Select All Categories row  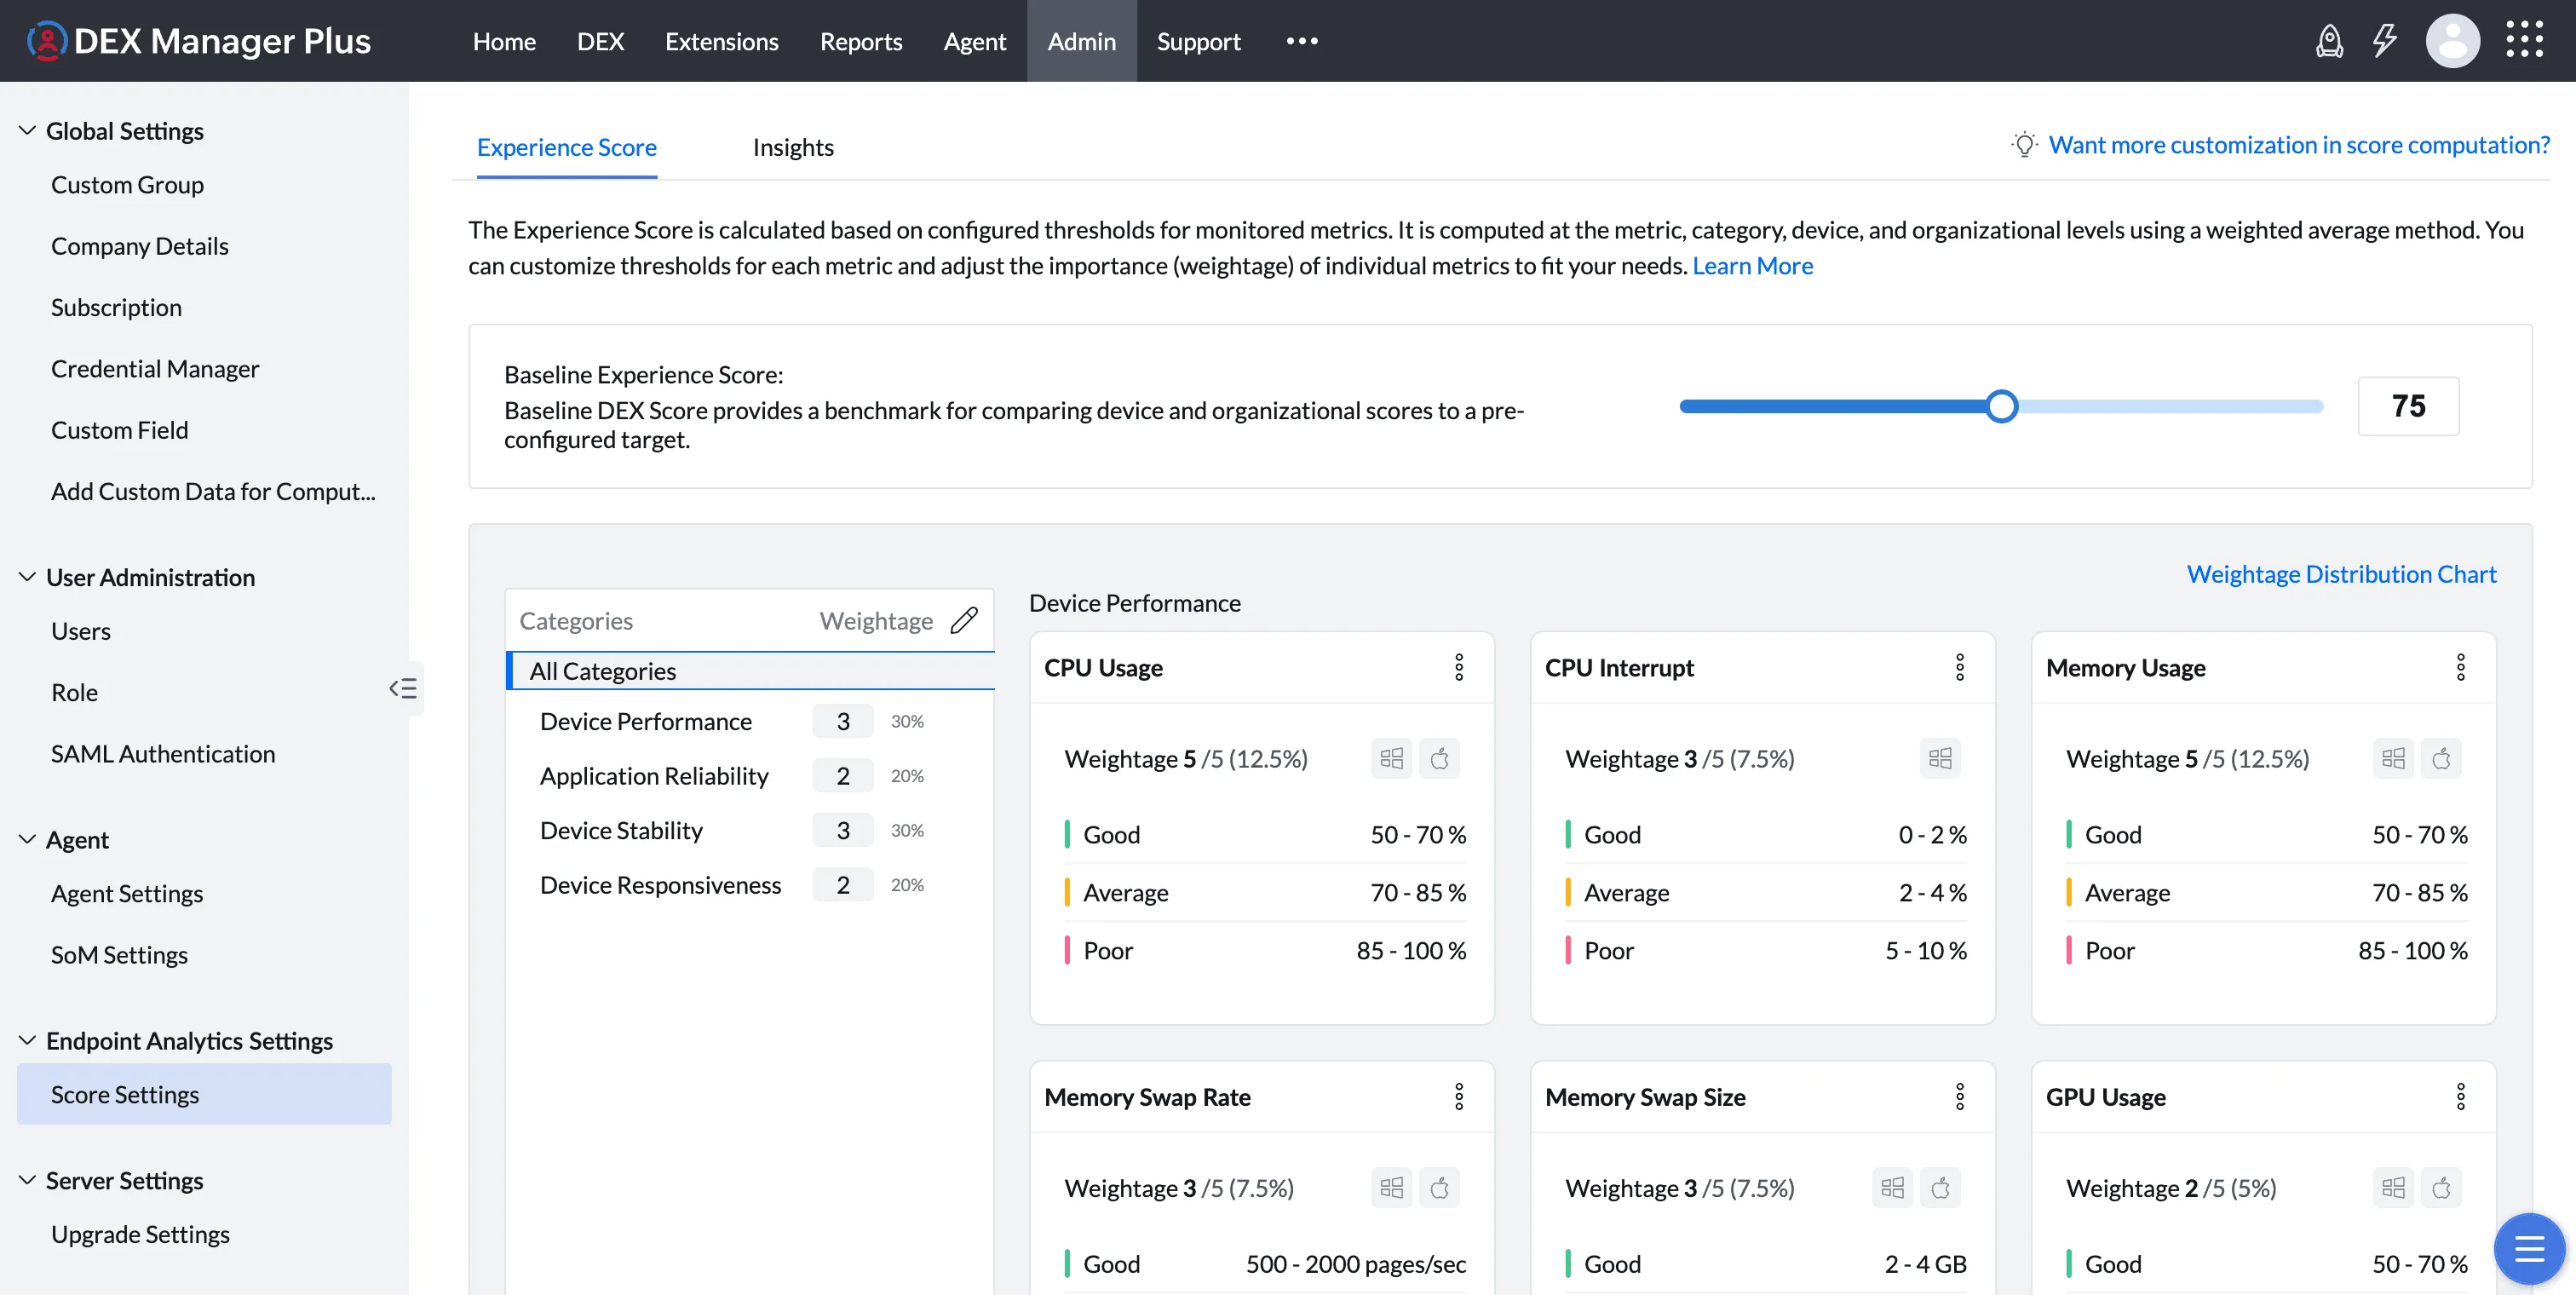[x=750, y=671]
